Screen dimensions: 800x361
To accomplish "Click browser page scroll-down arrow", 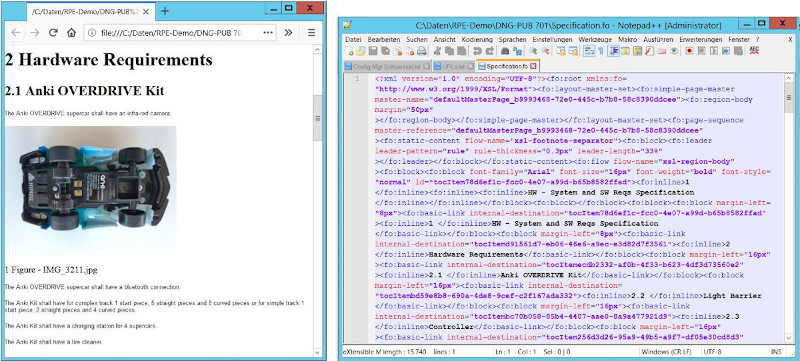I will pyautogui.click(x=318, y=352).
